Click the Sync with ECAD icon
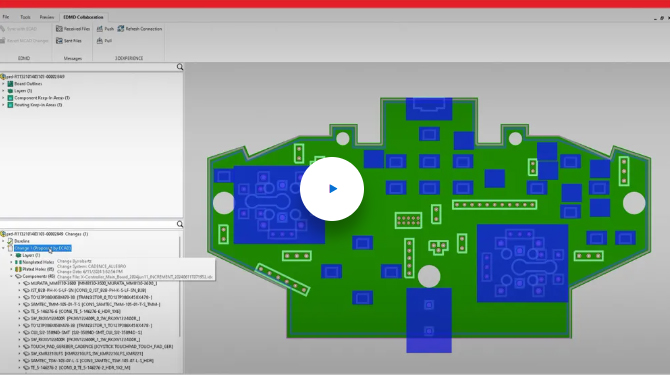The height and width of the screenshot is (375, 670). [x=3, y=29]
